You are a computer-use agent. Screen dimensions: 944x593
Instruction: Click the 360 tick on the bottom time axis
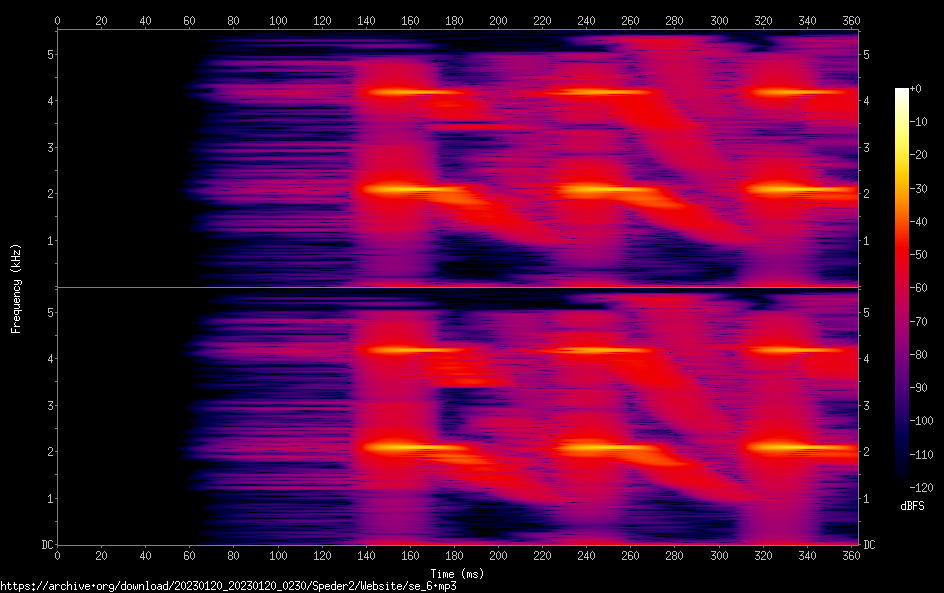tap(851, 556)
